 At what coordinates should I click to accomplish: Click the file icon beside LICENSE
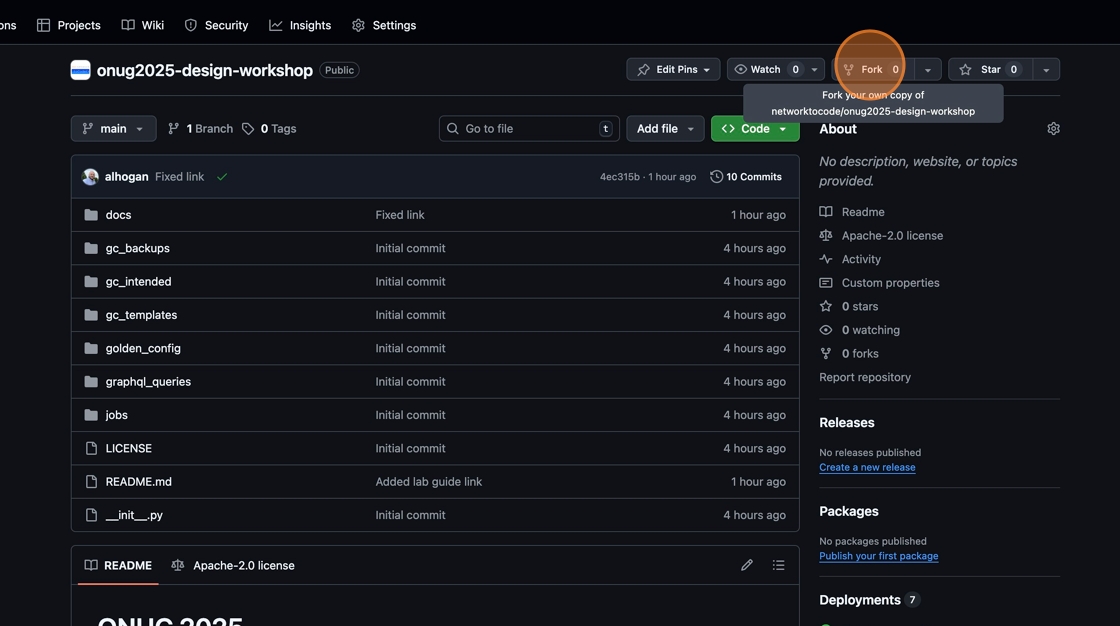91,448
